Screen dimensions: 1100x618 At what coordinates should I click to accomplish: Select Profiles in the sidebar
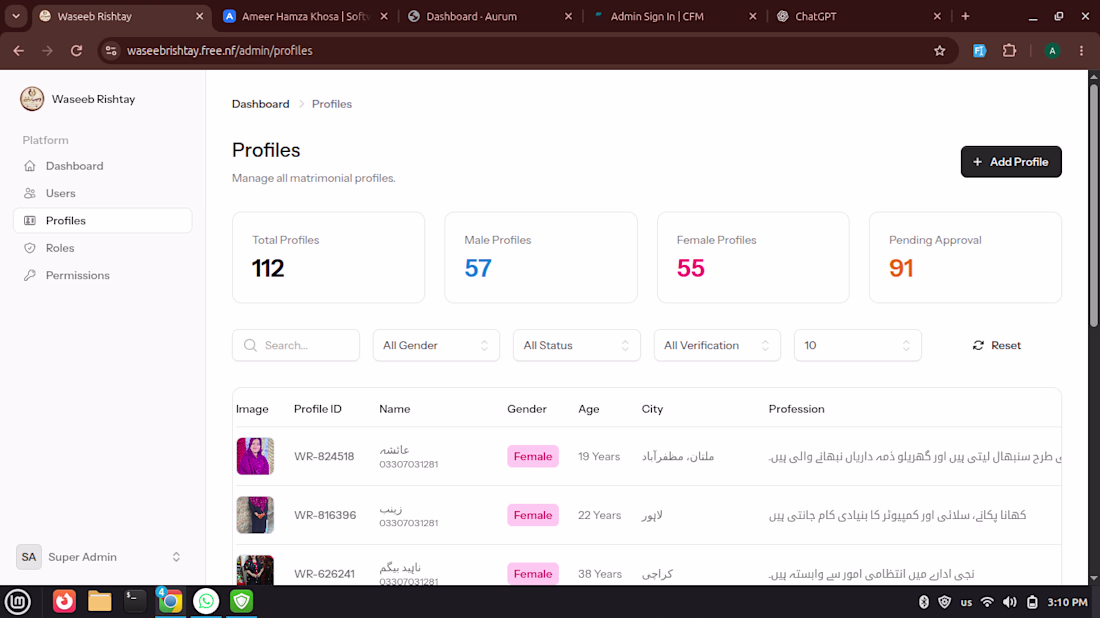102,220
